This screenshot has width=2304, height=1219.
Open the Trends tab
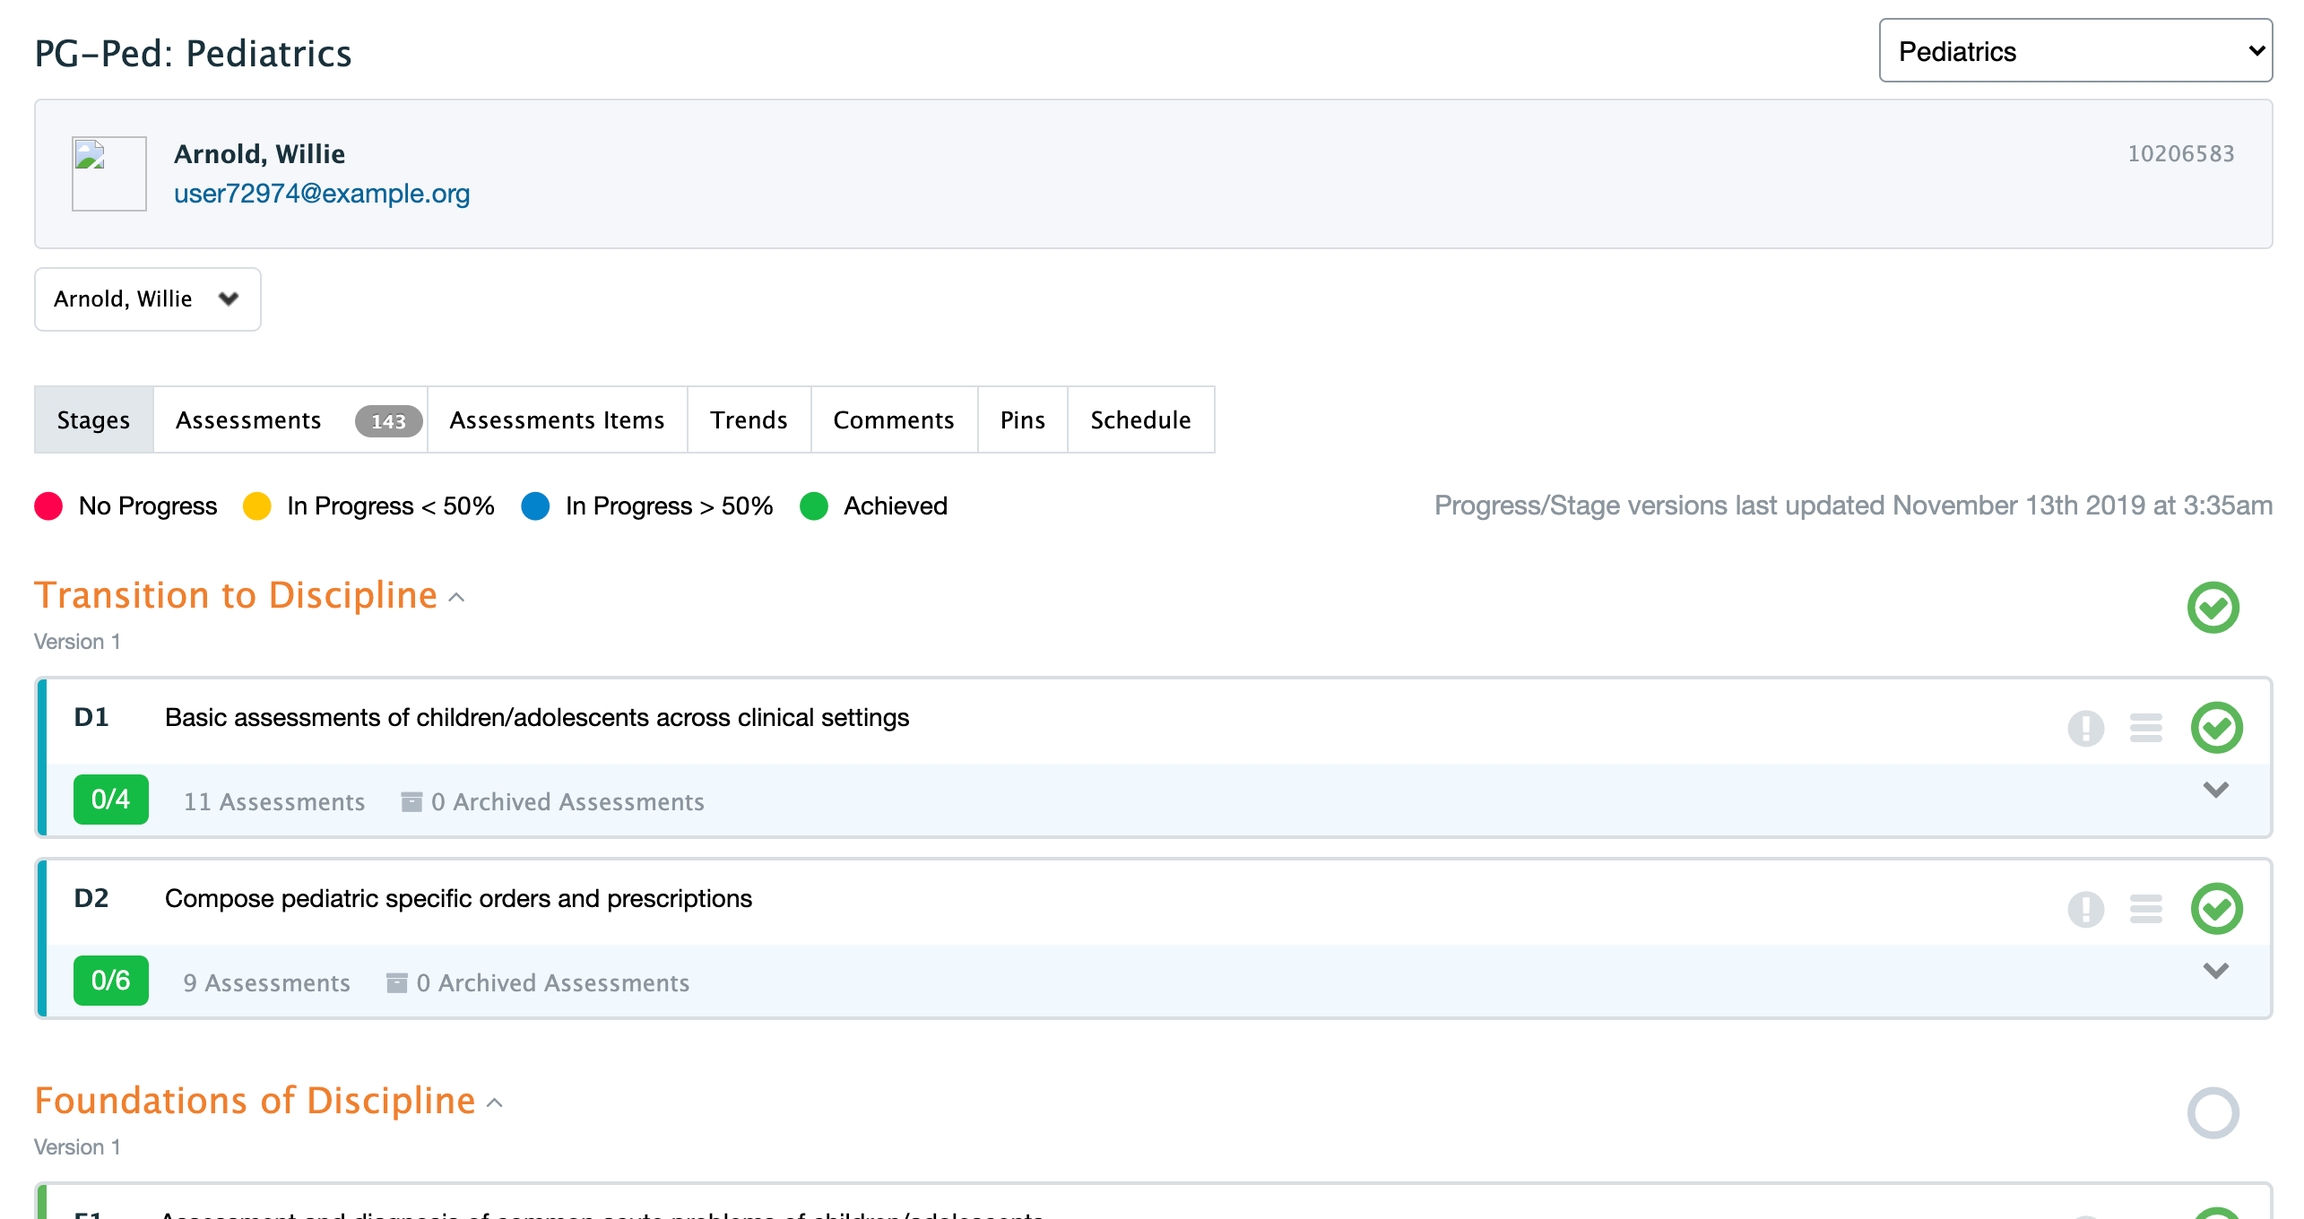[748, 420]
